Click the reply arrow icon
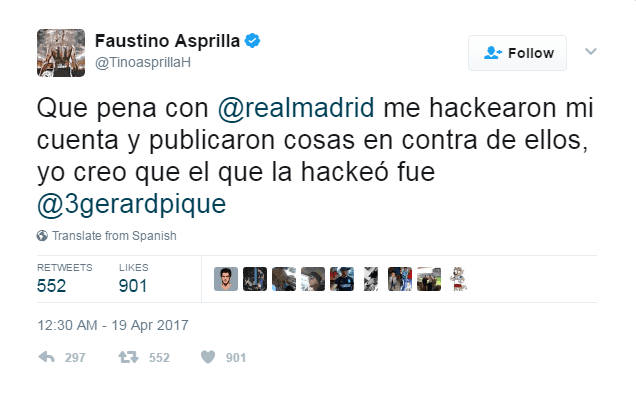 pos(47,357)
